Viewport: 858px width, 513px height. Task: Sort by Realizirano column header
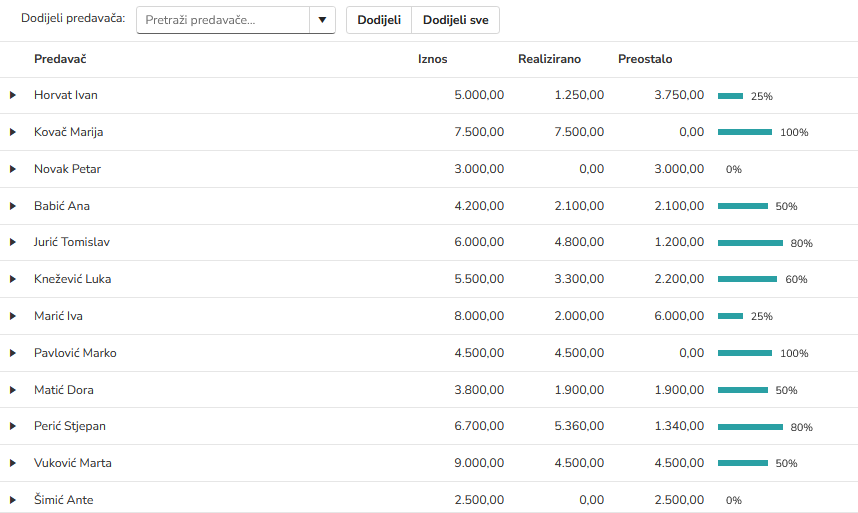click(549, 59)
